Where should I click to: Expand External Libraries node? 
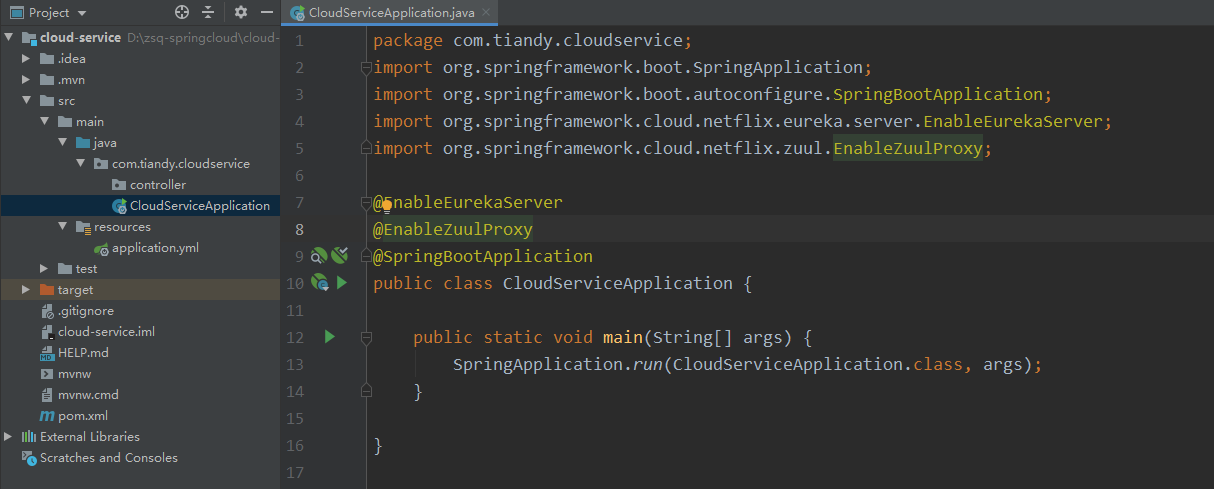[x=10, y=437]
